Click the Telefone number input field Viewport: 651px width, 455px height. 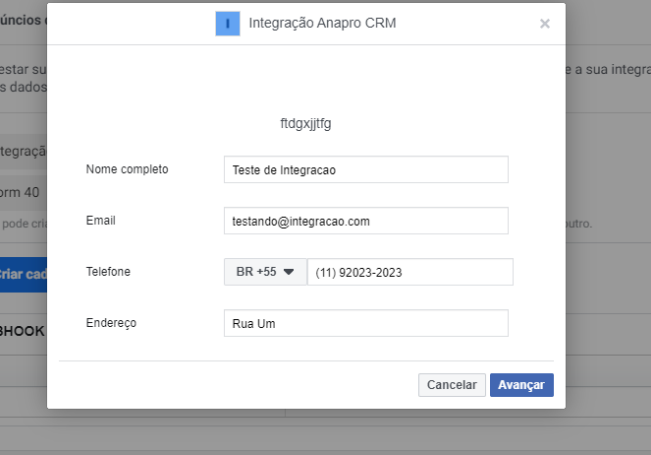coord(410,272)
